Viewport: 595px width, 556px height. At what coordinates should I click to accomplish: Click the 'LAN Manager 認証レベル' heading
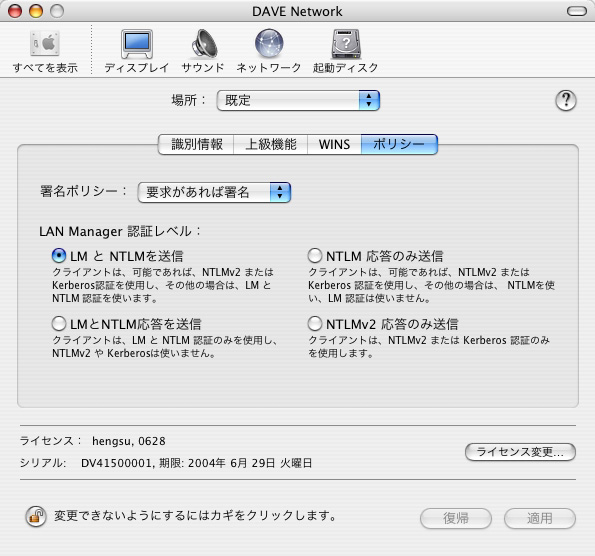120,231
